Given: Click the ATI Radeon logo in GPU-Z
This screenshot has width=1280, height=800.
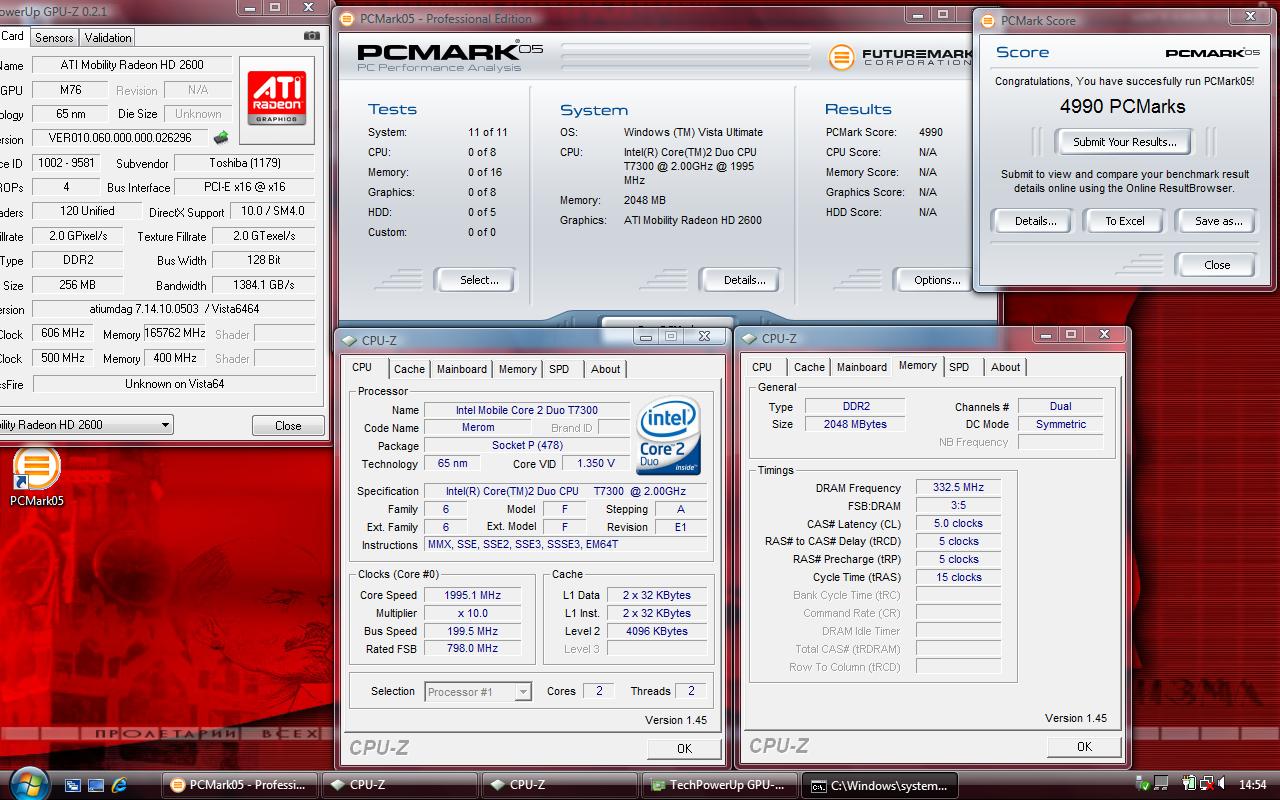Looking at the screenshot, I should click(x=278, y=98).
